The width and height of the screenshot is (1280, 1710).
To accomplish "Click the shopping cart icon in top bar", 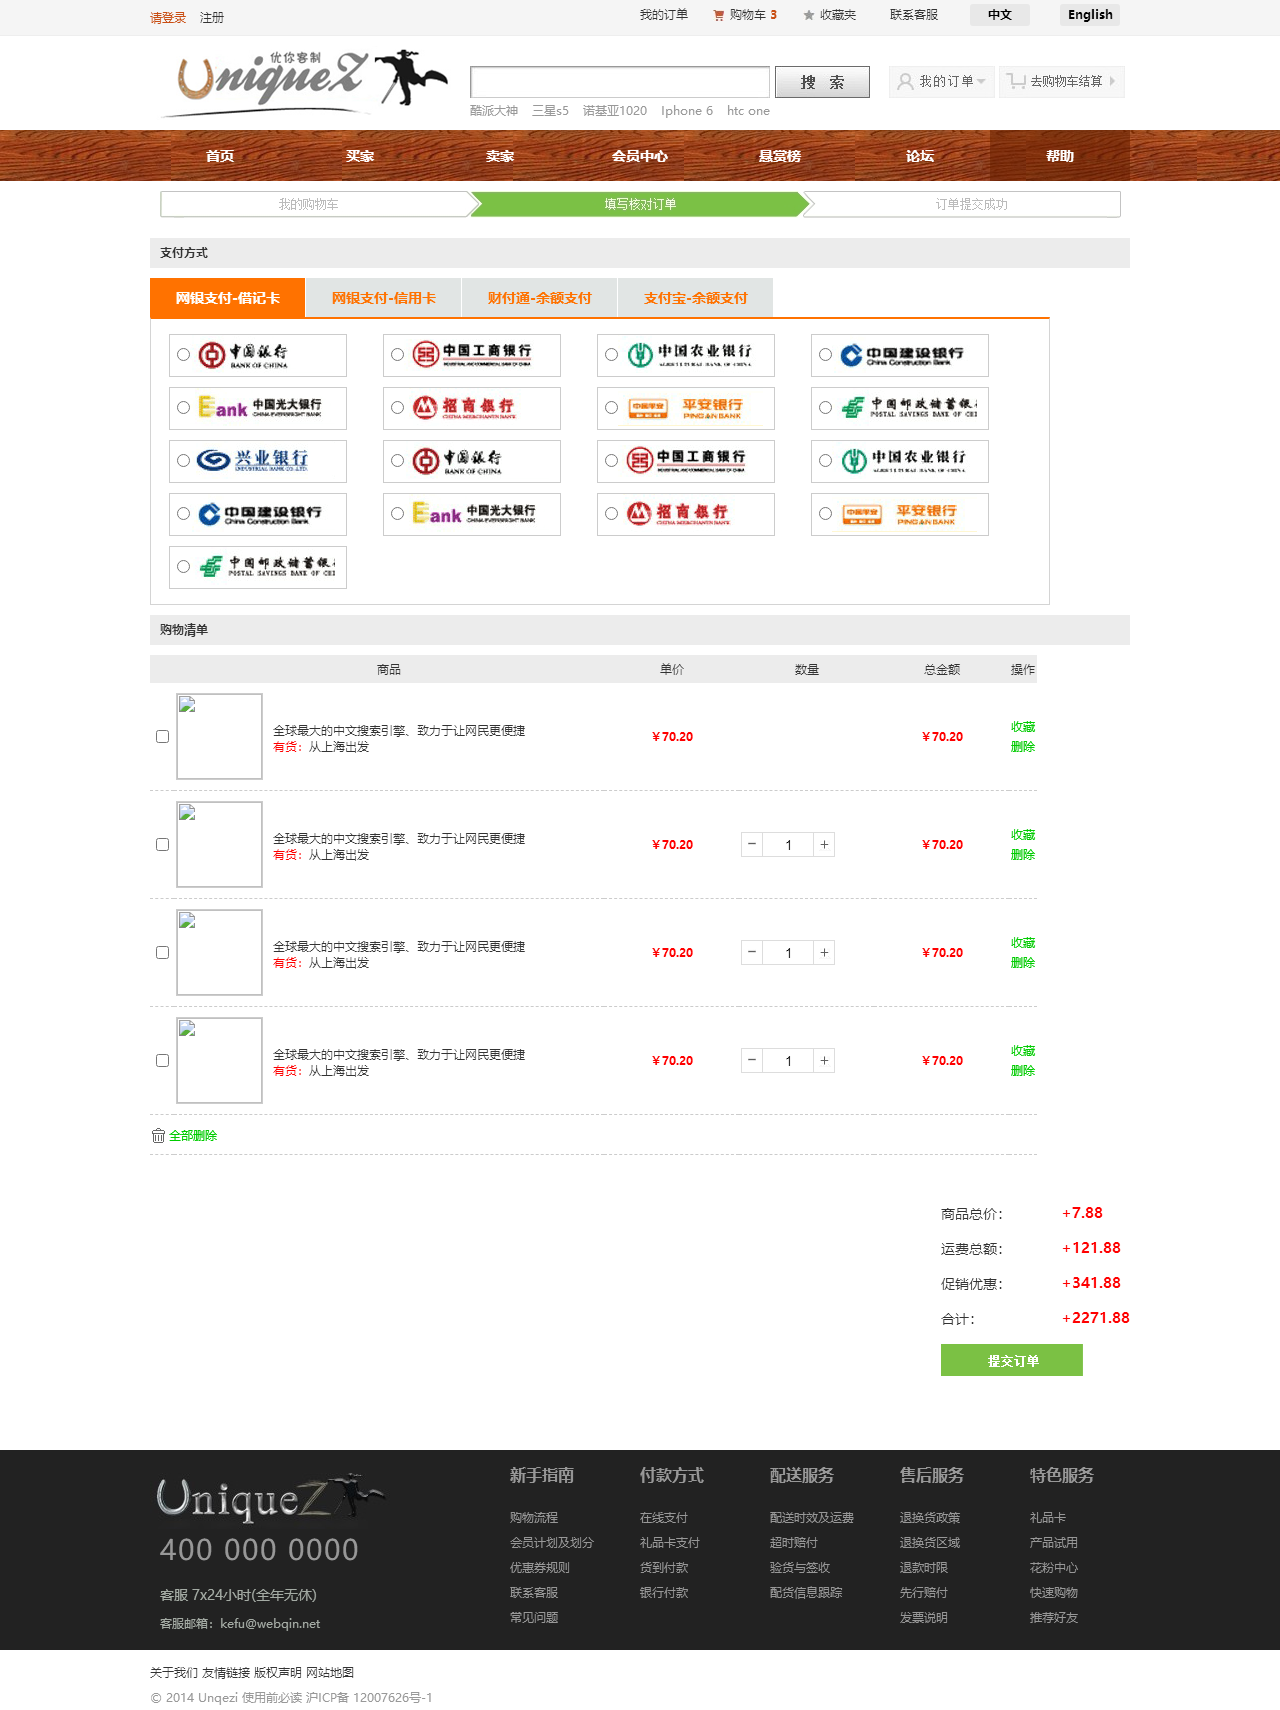I will (718, 15).
